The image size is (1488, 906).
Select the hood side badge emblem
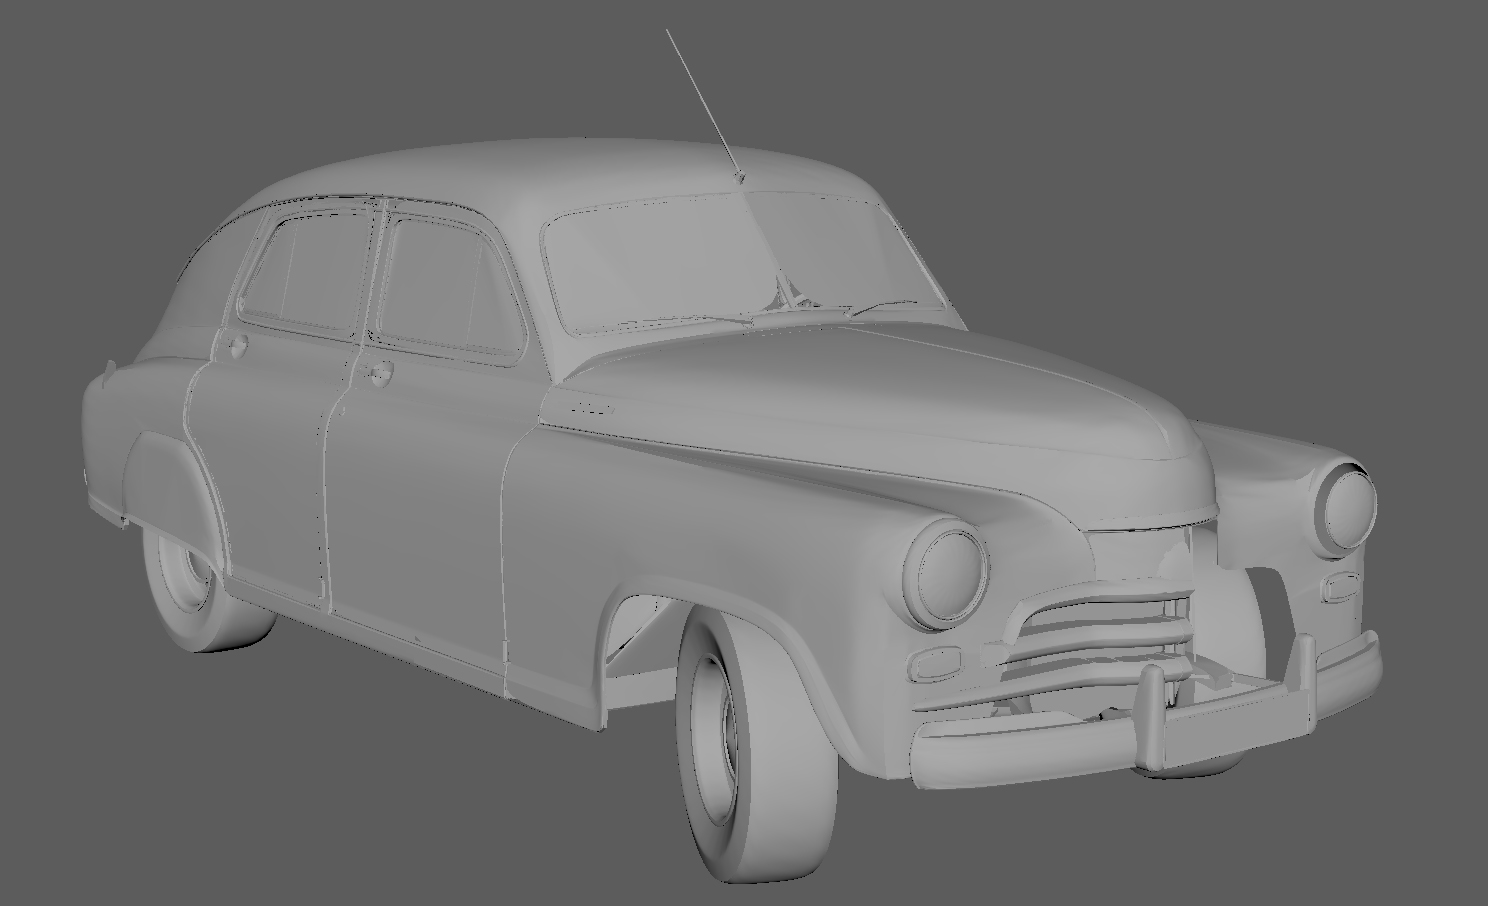[x=590, y=408]
